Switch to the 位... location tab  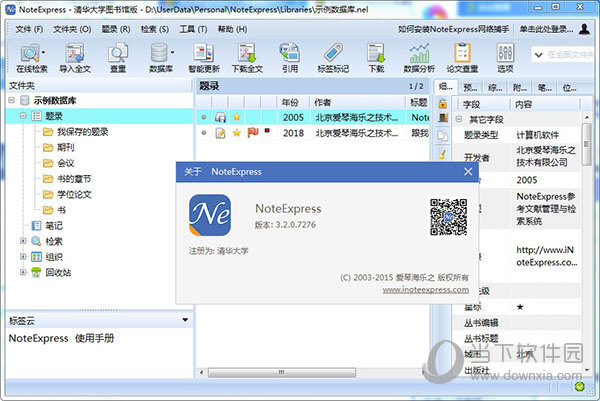(x=569, y=88)
